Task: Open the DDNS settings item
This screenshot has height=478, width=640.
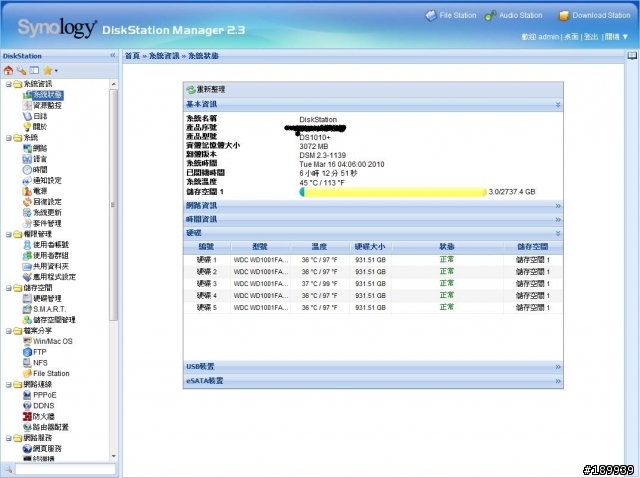Action: [x=39, y=405]
